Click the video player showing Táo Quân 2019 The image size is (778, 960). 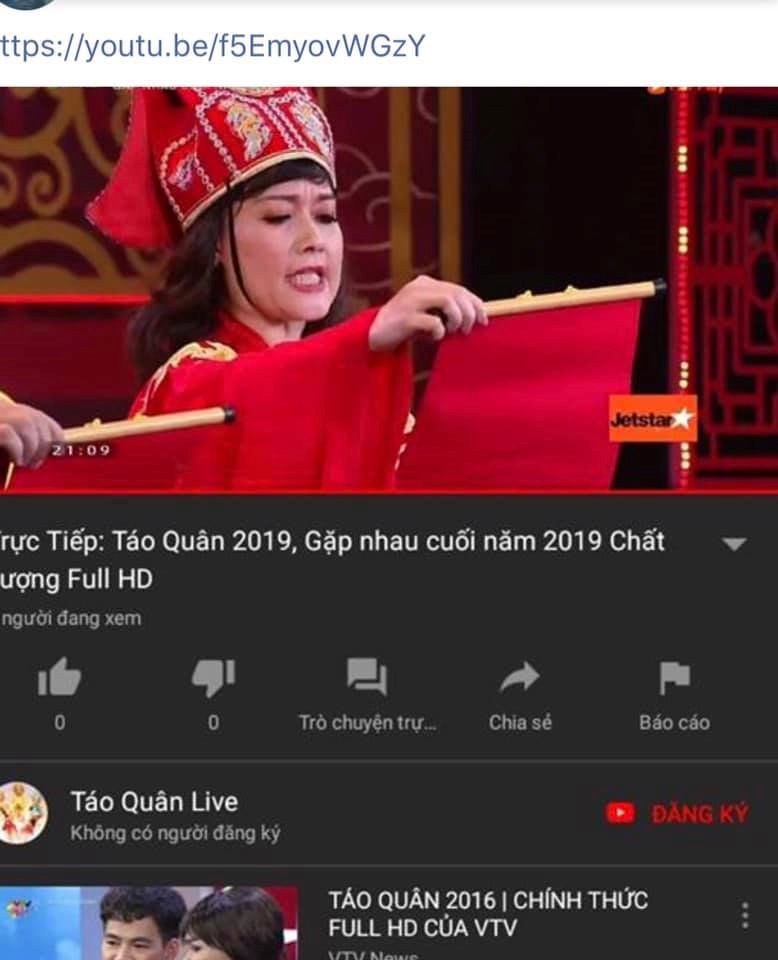click(389, 288)
